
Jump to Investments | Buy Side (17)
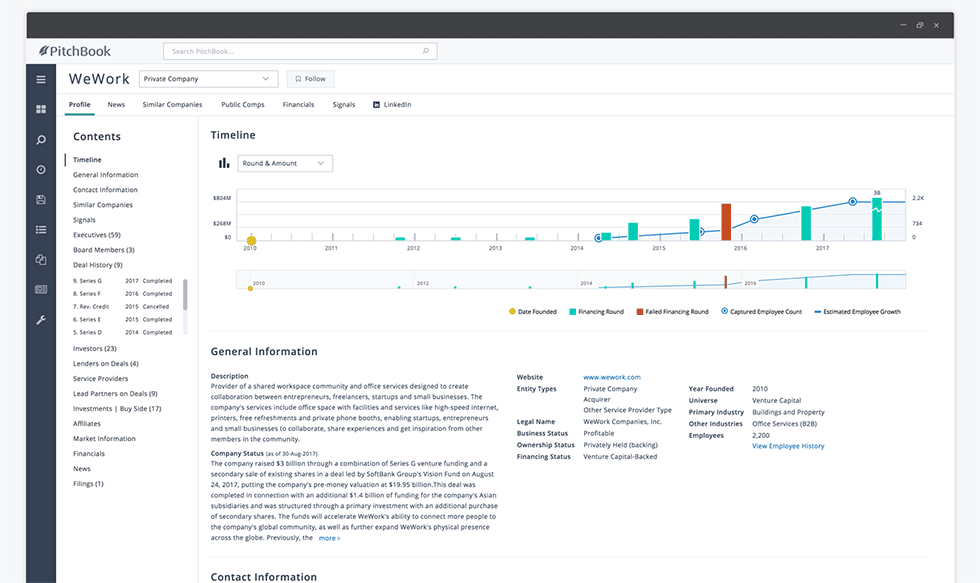tap(117, 409)
